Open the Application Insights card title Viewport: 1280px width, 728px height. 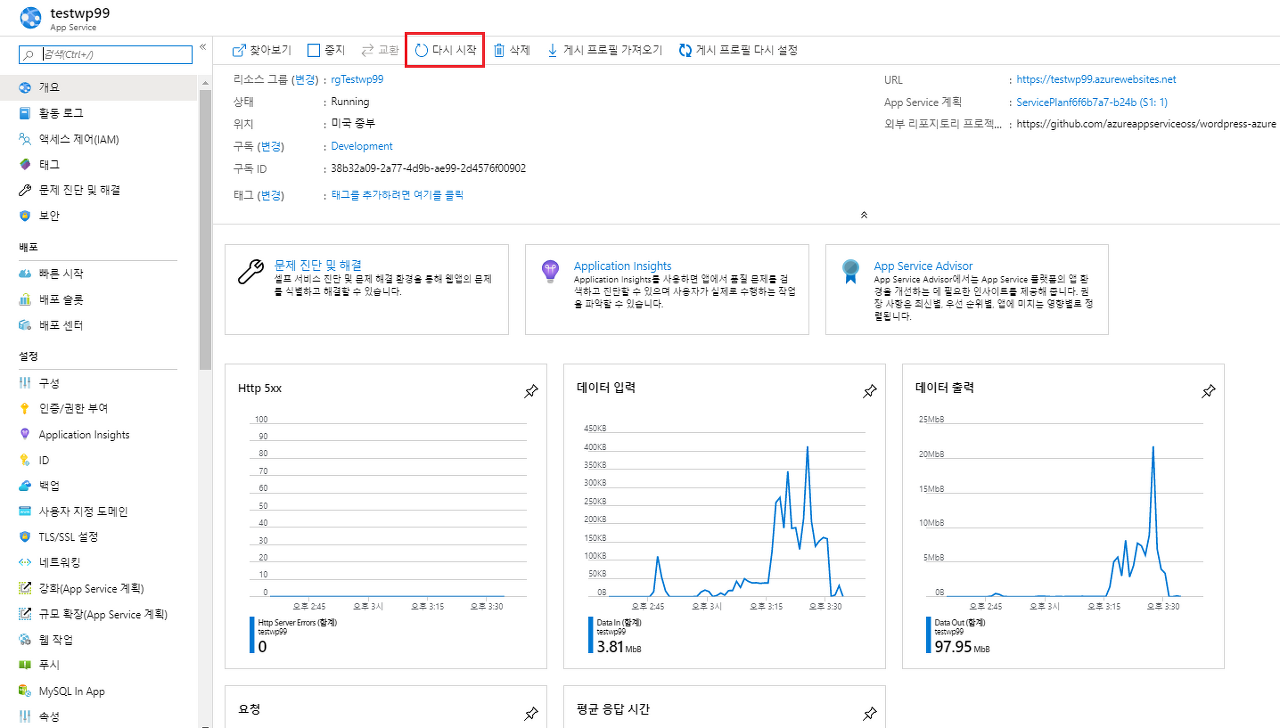623,266
